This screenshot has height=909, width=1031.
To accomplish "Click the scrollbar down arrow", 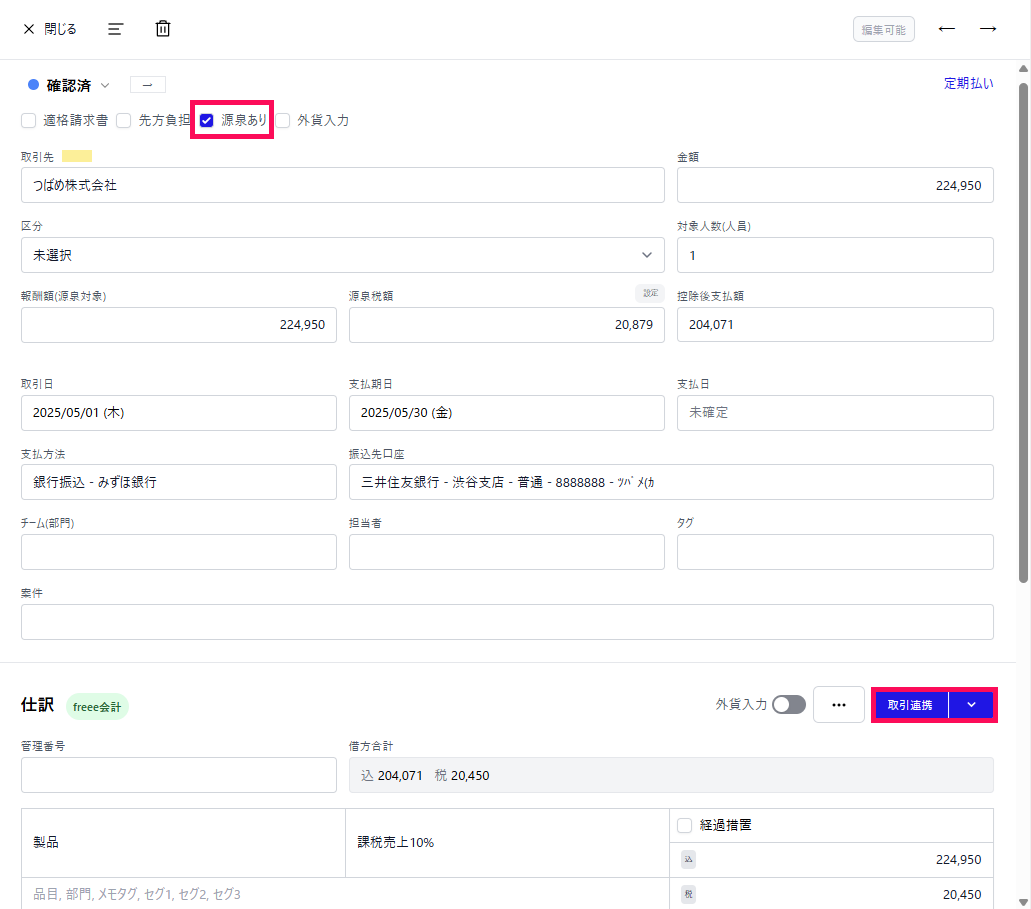I will click(1023, 902).
